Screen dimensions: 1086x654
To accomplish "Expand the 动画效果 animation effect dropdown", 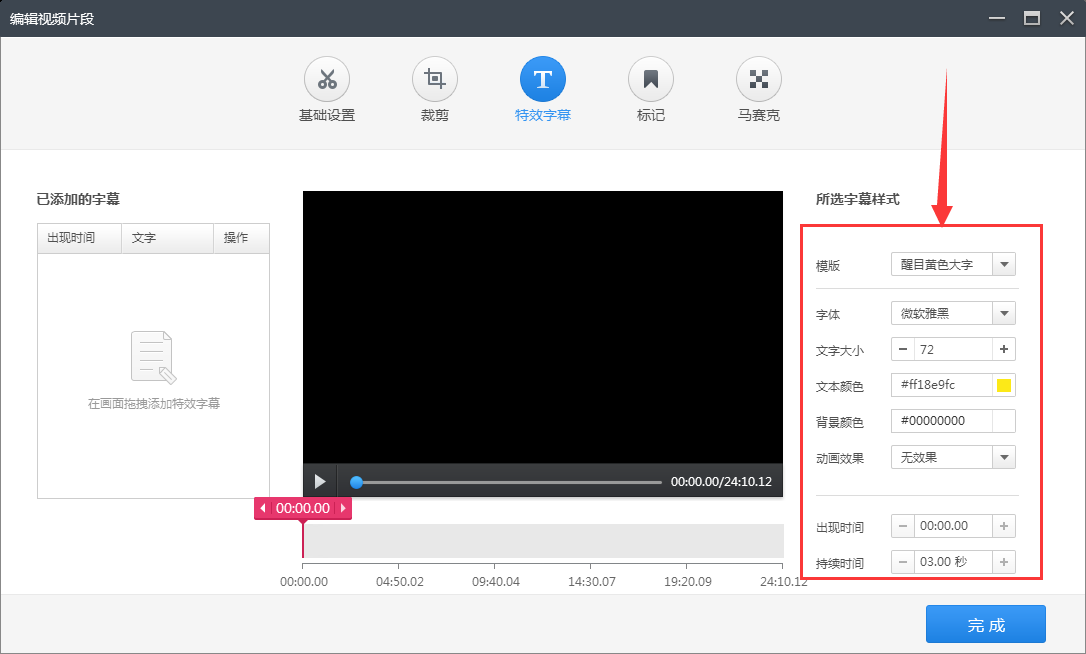I will [1004, 457].
